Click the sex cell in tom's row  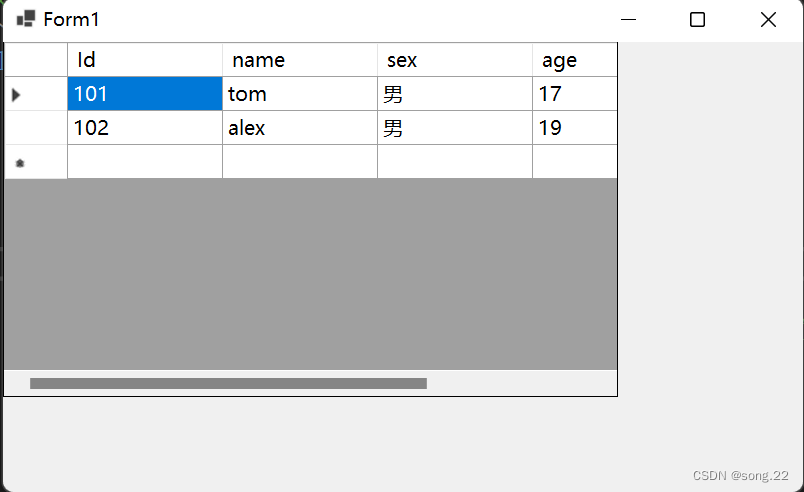click(x=455, y=94)
